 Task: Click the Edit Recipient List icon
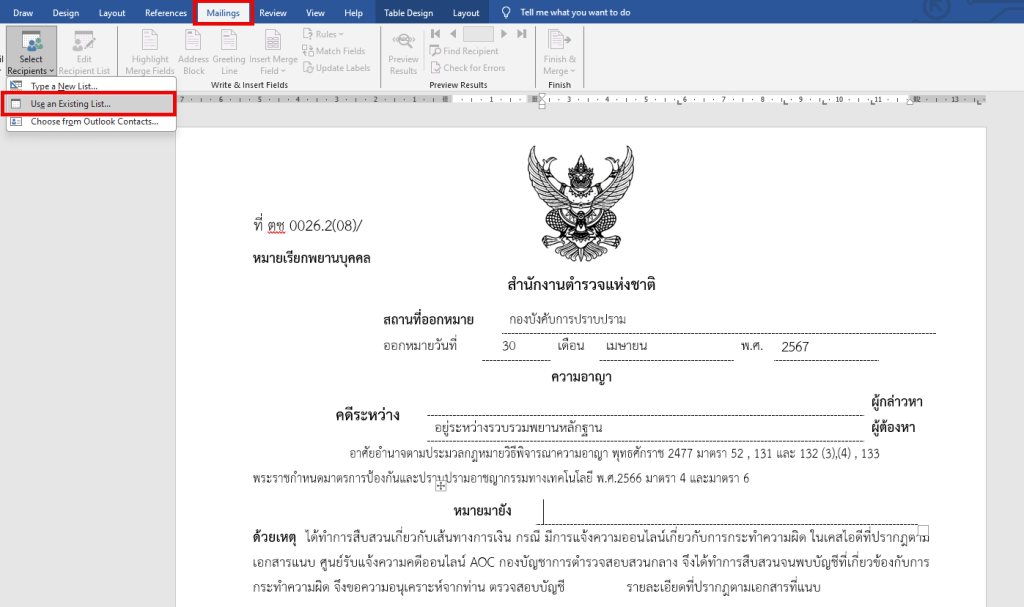click(x=85, y=52)
